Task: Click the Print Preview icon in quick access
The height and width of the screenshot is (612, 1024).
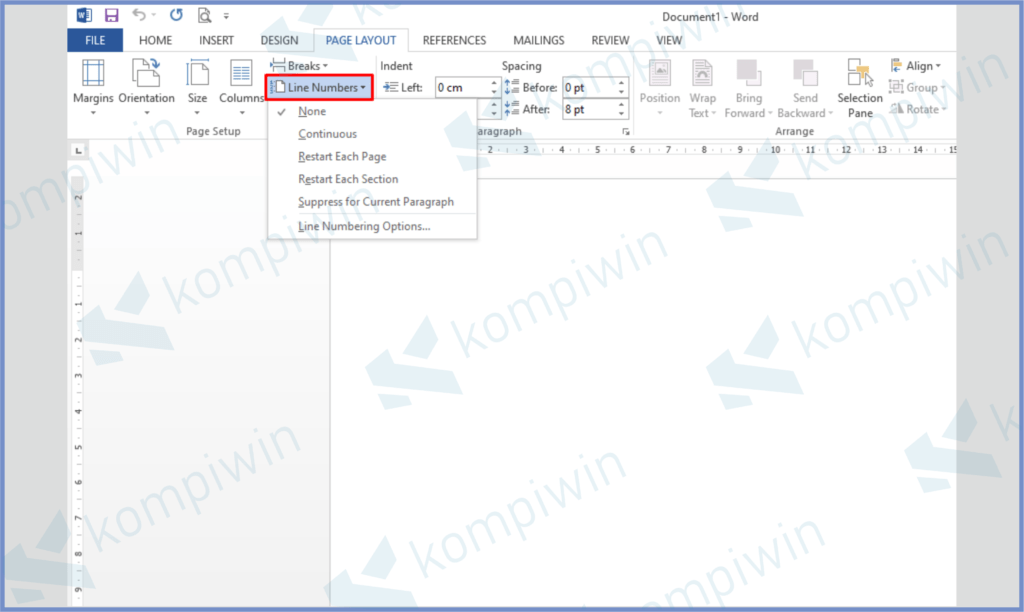Action: (204, 15)
